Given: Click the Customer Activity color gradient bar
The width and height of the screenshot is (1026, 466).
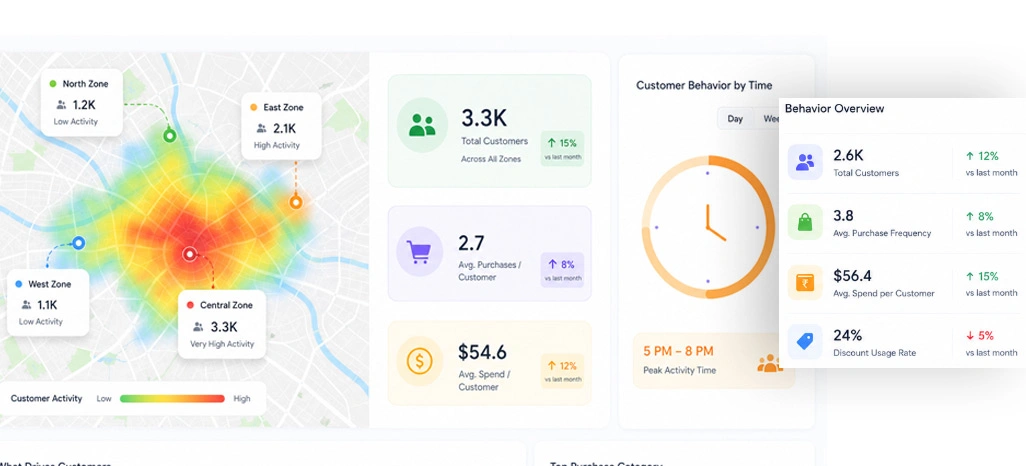Looking at the screenshot, I should [x=172, y=399].
